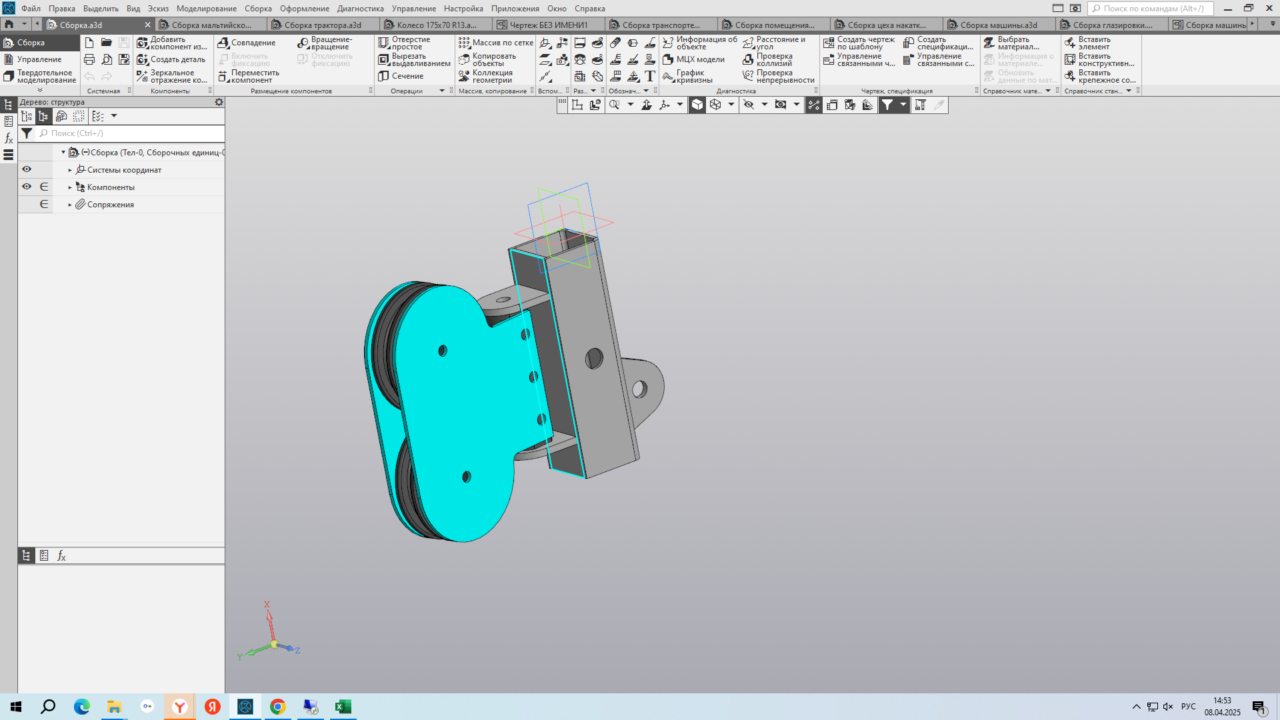
Task: Open the Моделирование menu
Action: (206, 8)
